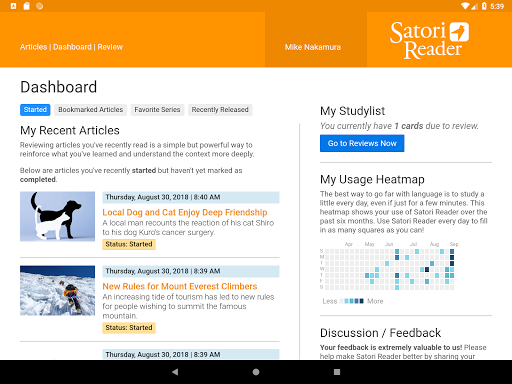Open New Rules for Mount Everest Climbers

(180, 286)
